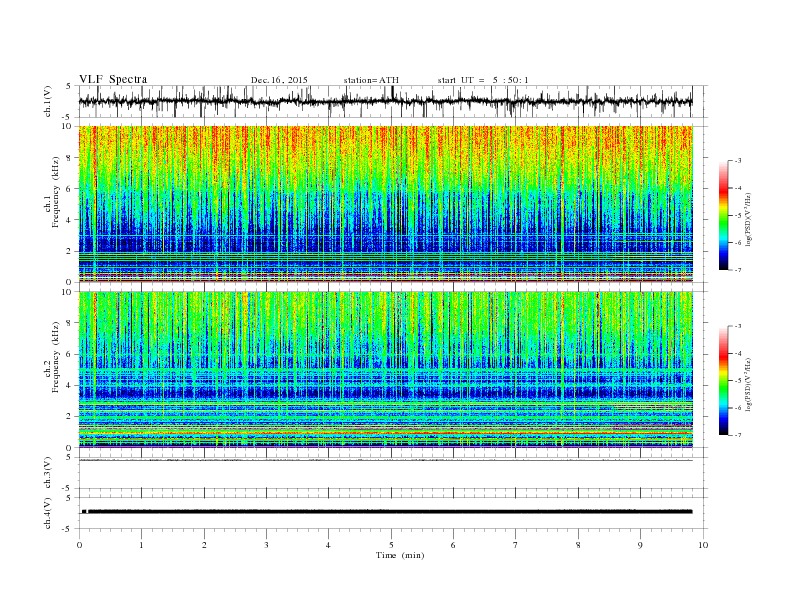
Task: Click the "ch.1(V)" waveform axis label
Action: [x=48, y=102]
